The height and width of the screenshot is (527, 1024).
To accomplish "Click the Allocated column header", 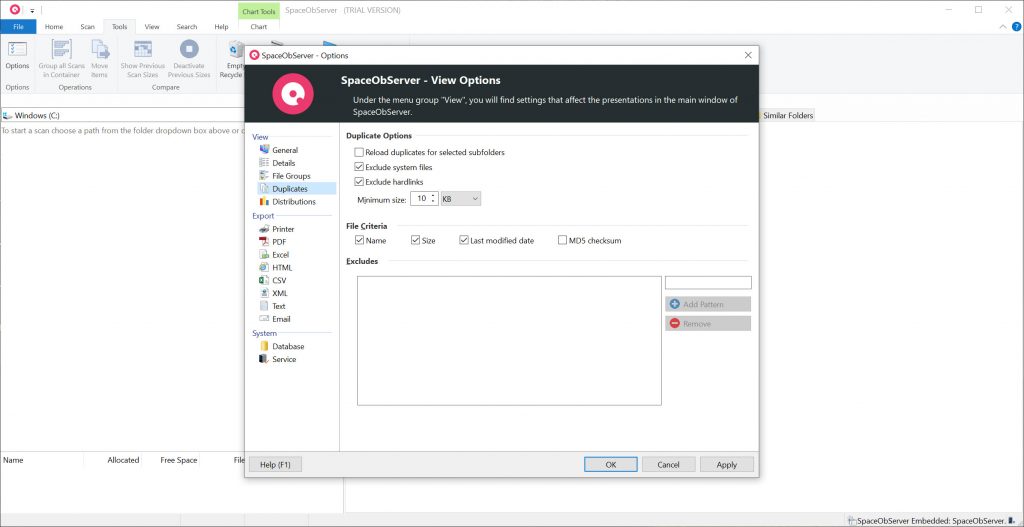I will 123,460.
